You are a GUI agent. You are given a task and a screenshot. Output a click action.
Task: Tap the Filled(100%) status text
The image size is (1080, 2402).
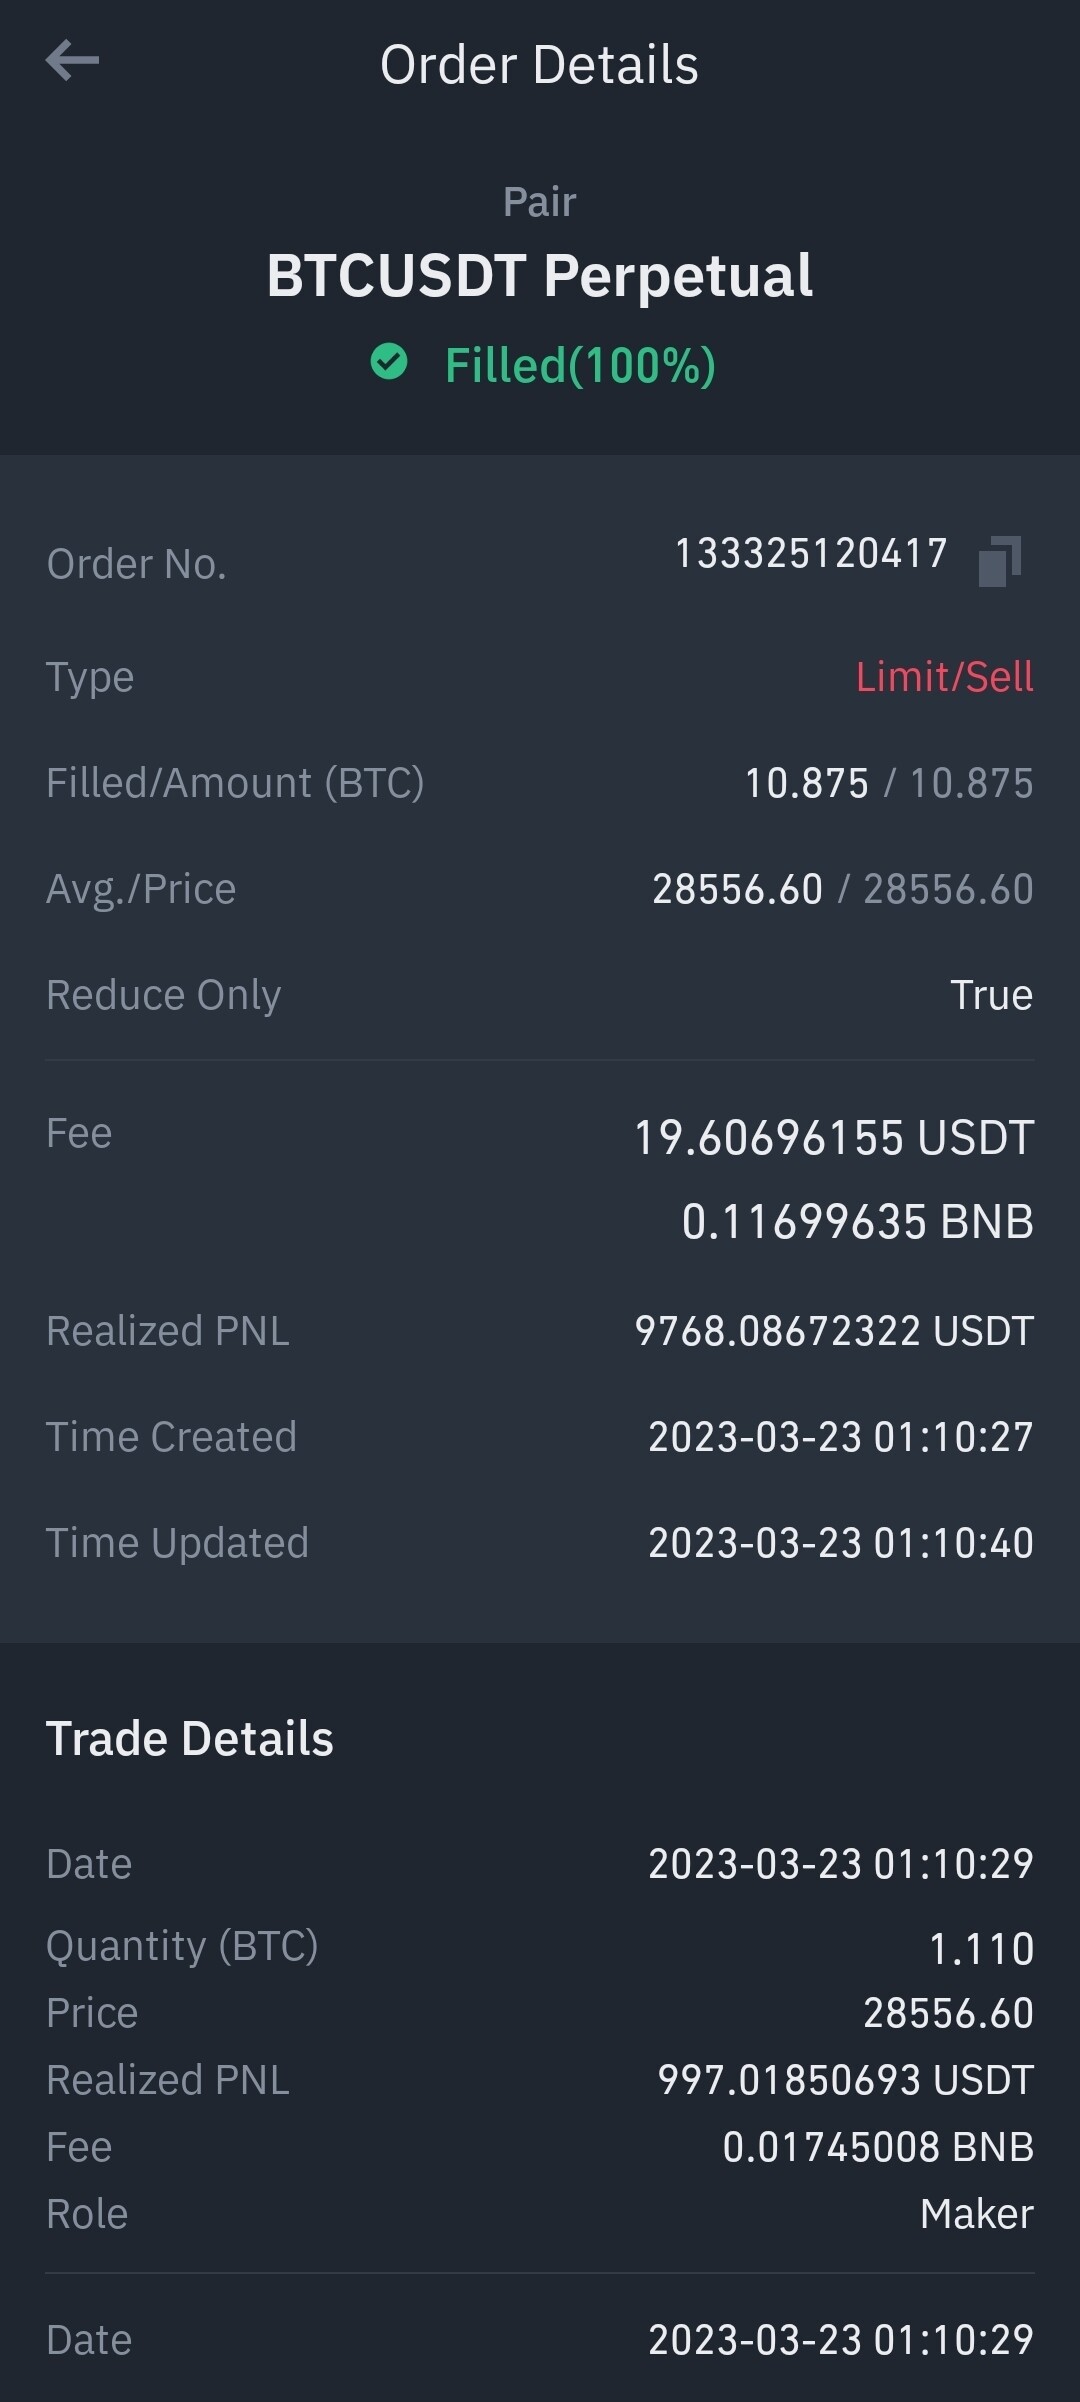pos(580,365)
